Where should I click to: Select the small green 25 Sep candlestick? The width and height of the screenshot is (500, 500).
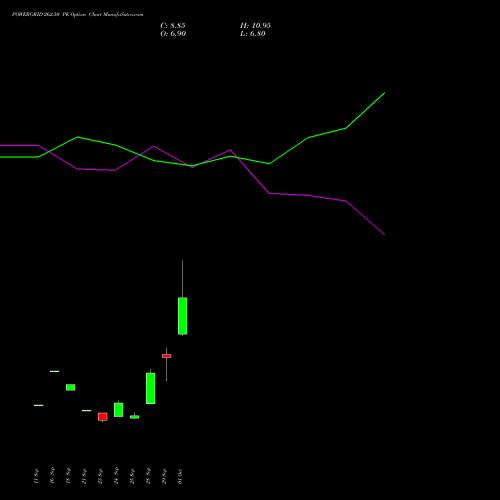tap(135, 417)
